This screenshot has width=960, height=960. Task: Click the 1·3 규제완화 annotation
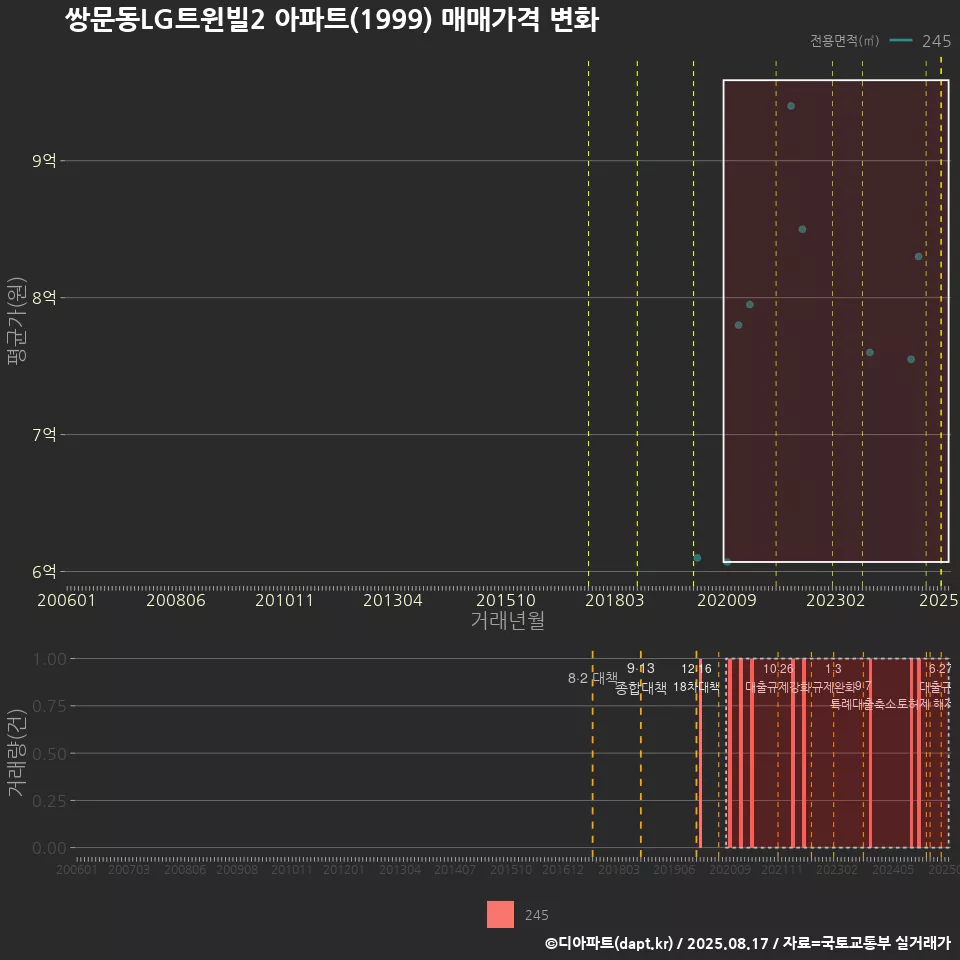(x=833, y=678)
